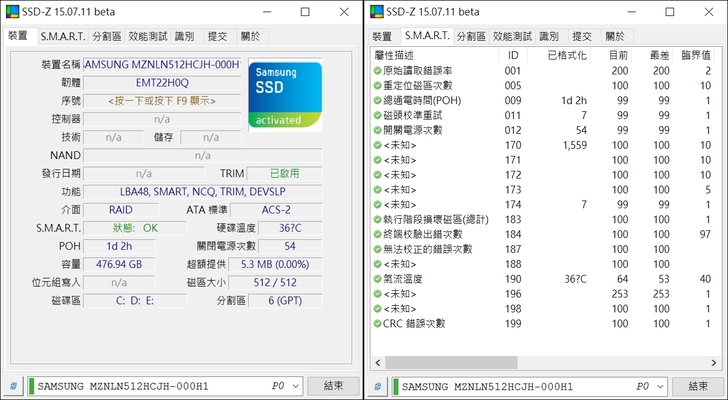Screen dimensions: 728x400
Task: Sort by the 屬性描述 column header
Action: (435, 56)
